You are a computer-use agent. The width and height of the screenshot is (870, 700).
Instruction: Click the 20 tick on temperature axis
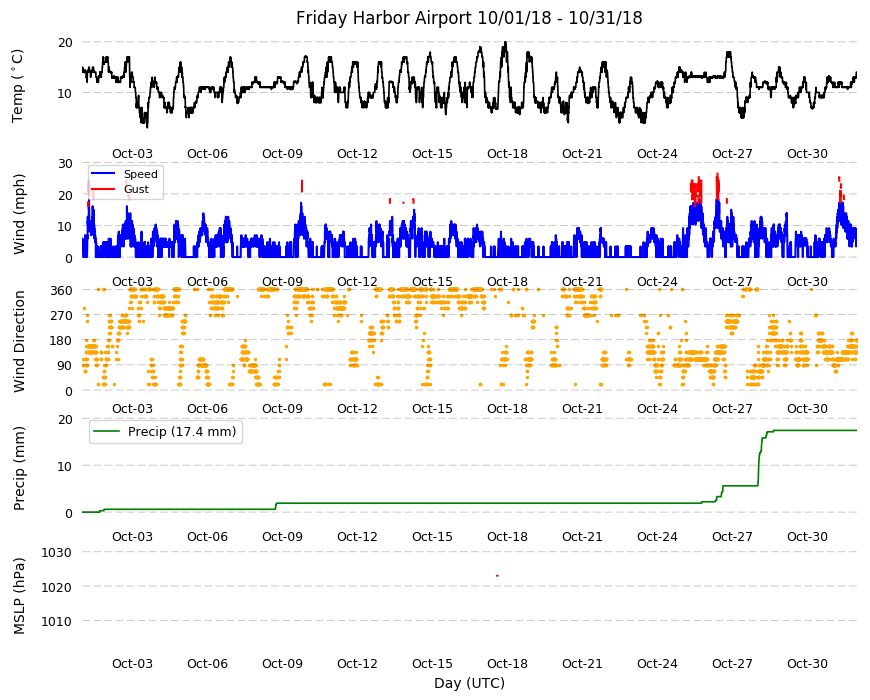(65, 43)
